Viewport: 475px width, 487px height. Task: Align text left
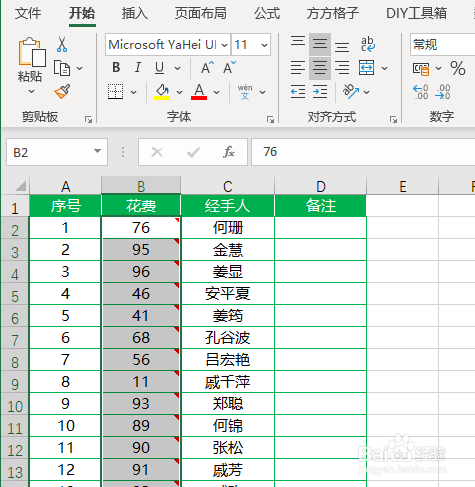298,68
